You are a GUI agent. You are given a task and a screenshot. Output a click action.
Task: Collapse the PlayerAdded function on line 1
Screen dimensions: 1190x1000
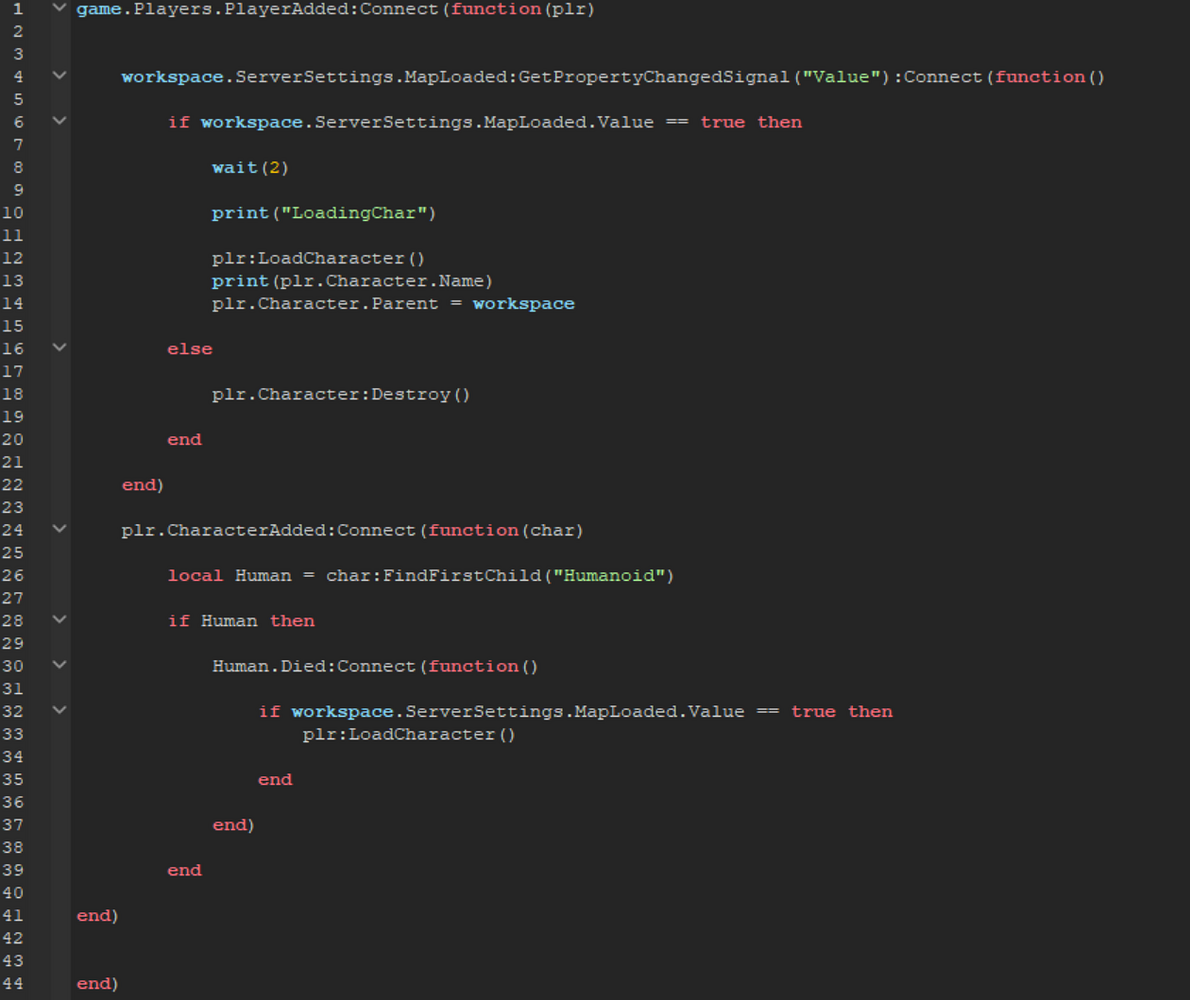[x=58, y=9]
